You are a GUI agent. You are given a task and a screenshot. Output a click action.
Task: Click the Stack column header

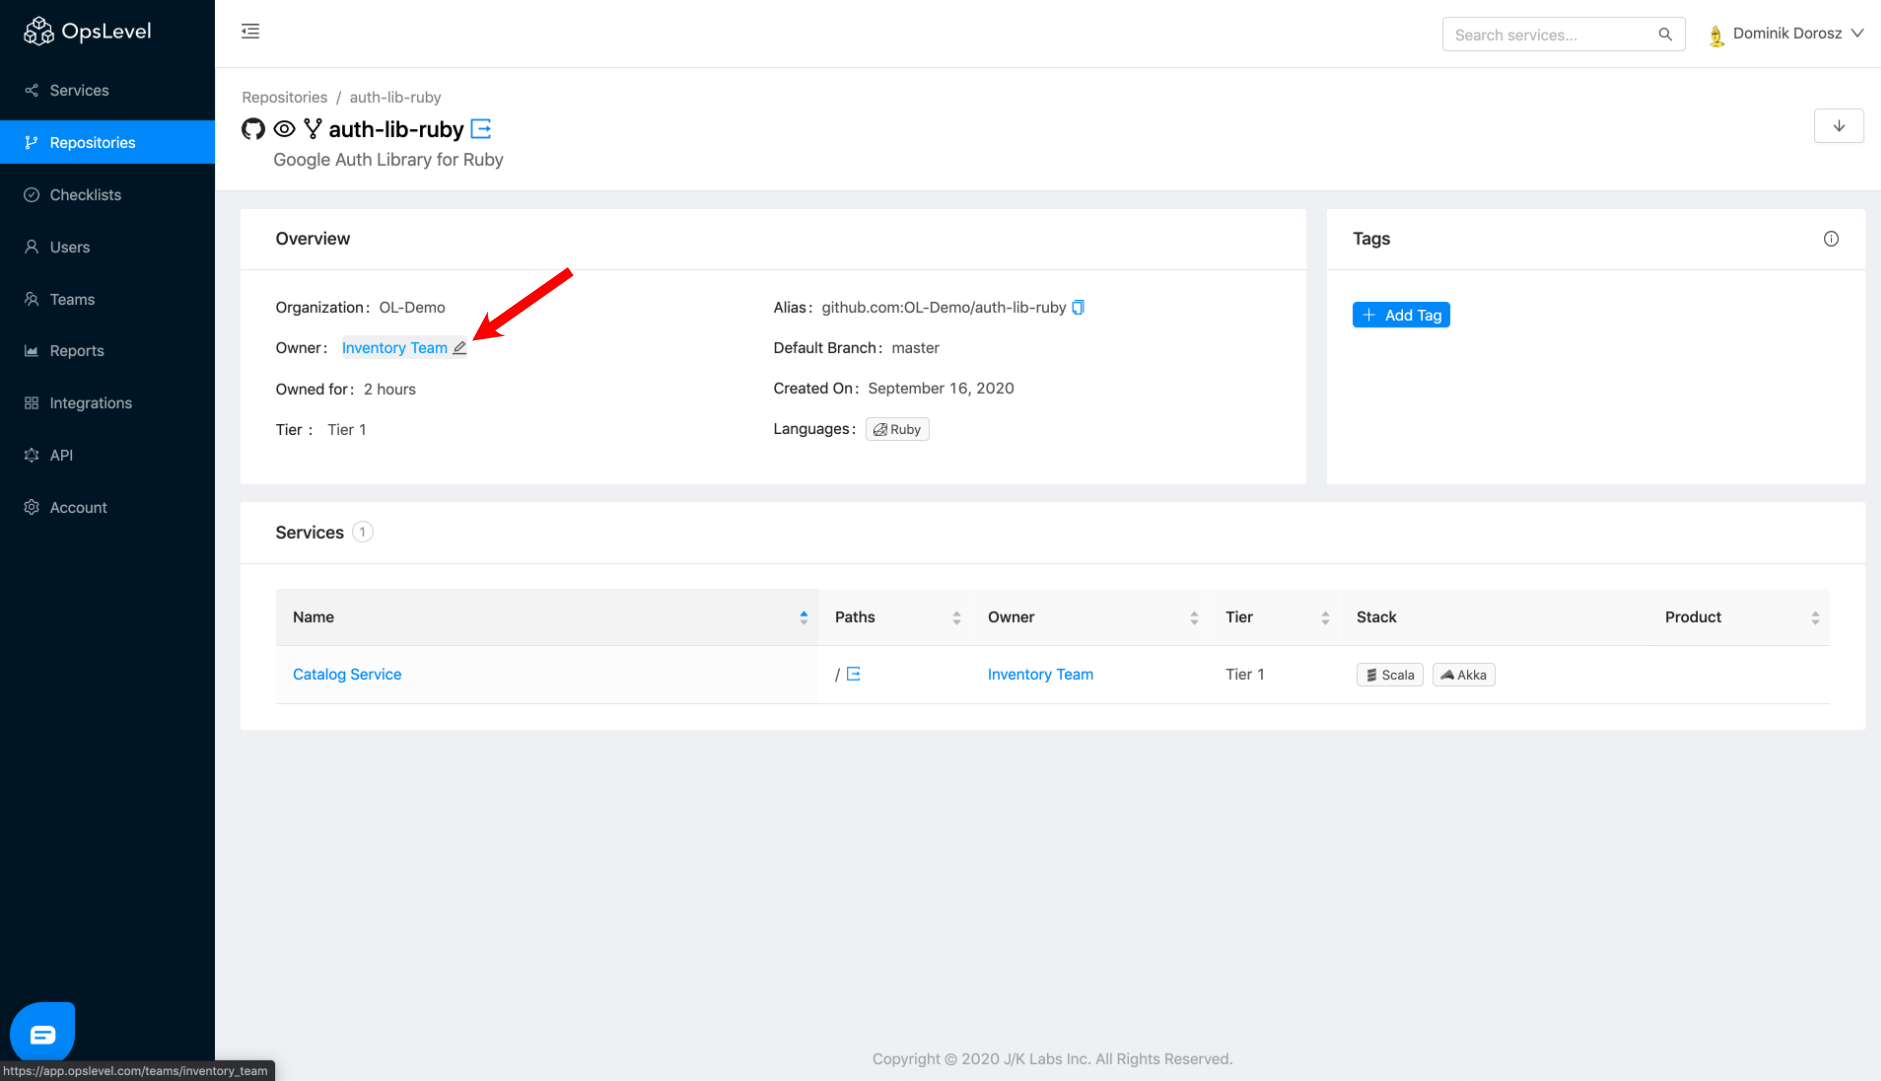(1376, 617)
